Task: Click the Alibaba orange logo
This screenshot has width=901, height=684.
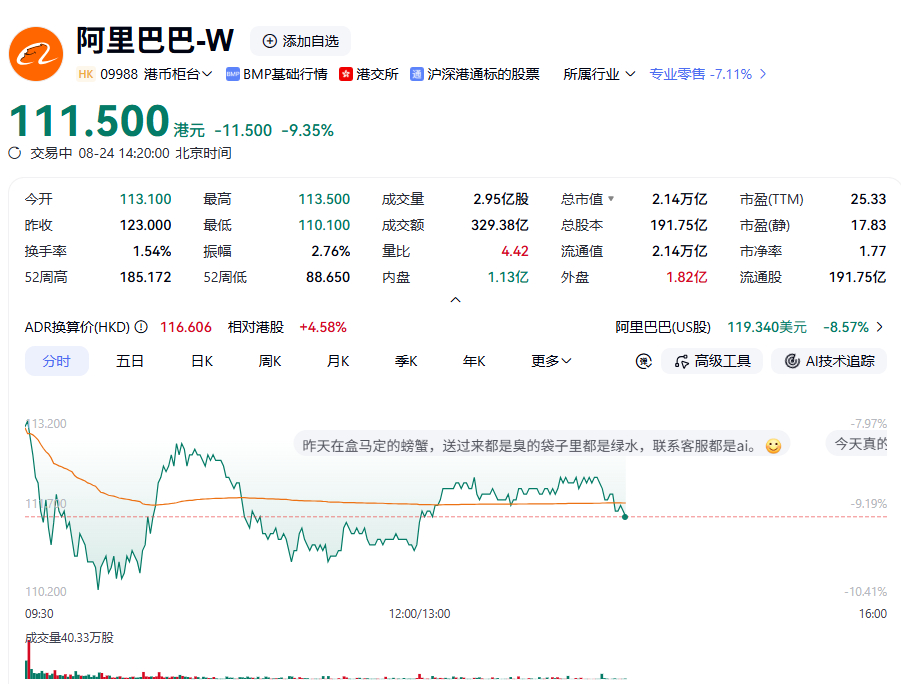Action: point(36,54)
